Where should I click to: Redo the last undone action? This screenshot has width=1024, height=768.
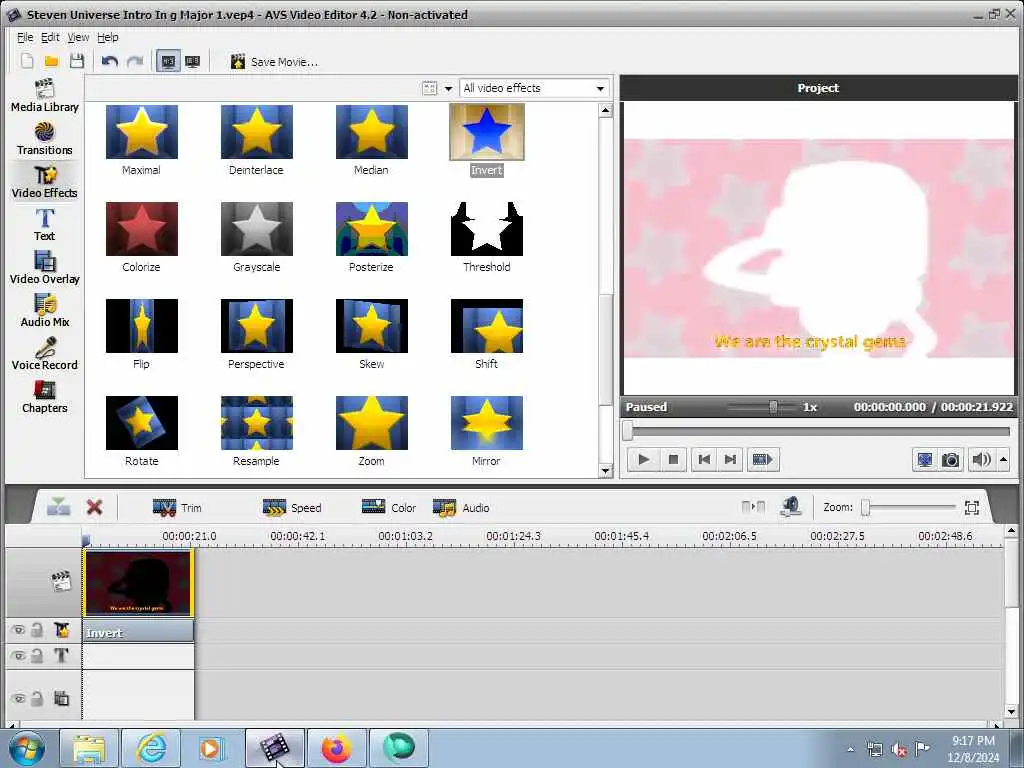(x=135, y=61)
